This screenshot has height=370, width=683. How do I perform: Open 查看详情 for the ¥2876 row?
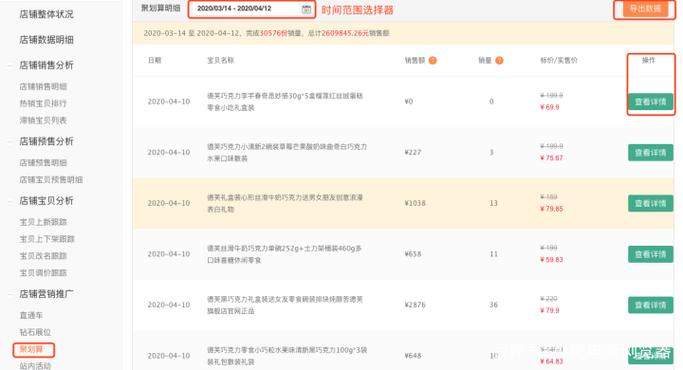(650, 305)
